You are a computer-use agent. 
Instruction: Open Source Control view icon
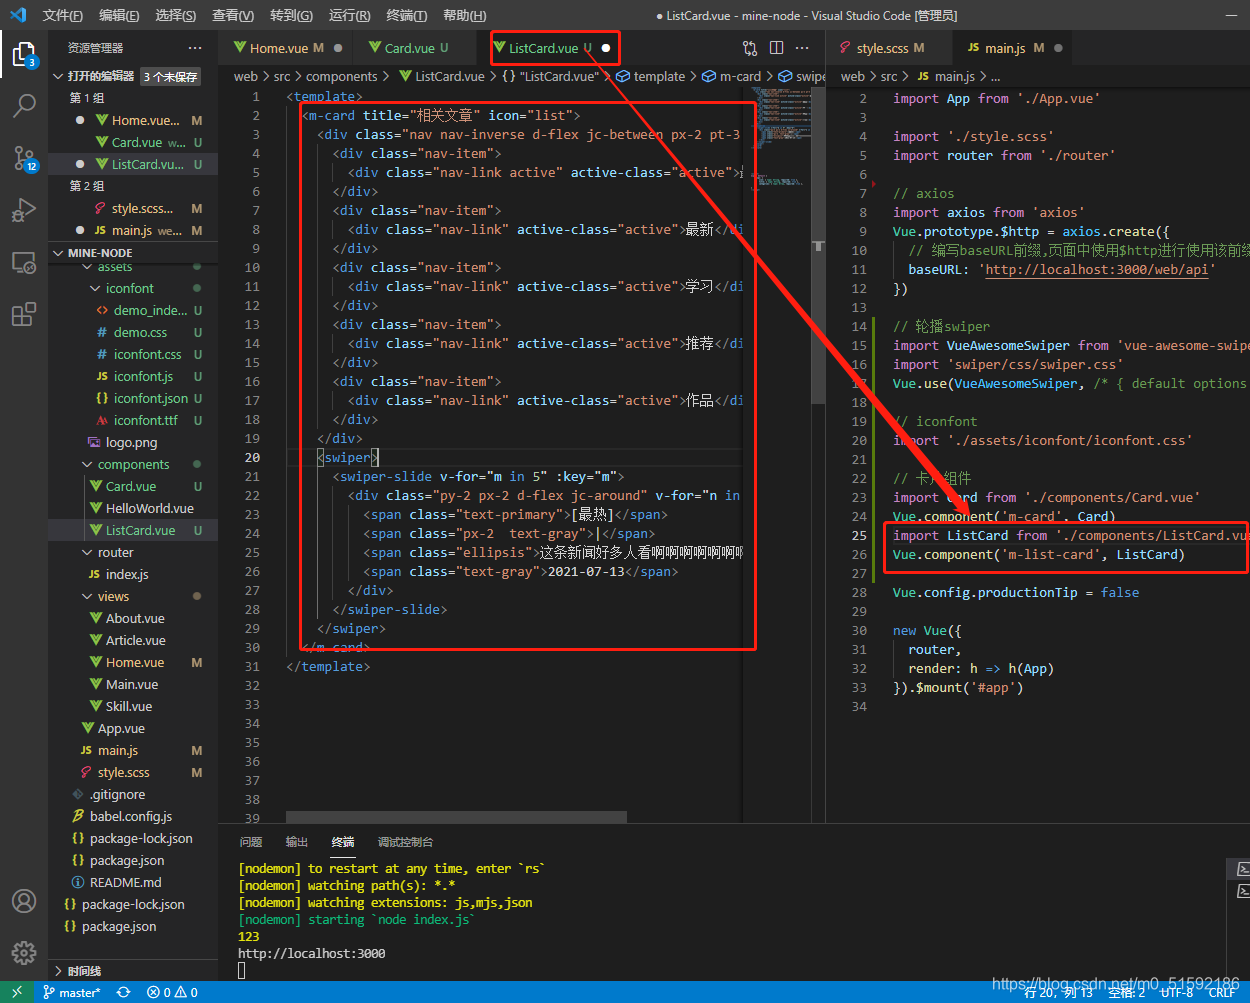pyautogui.click(x=24, y=158)
